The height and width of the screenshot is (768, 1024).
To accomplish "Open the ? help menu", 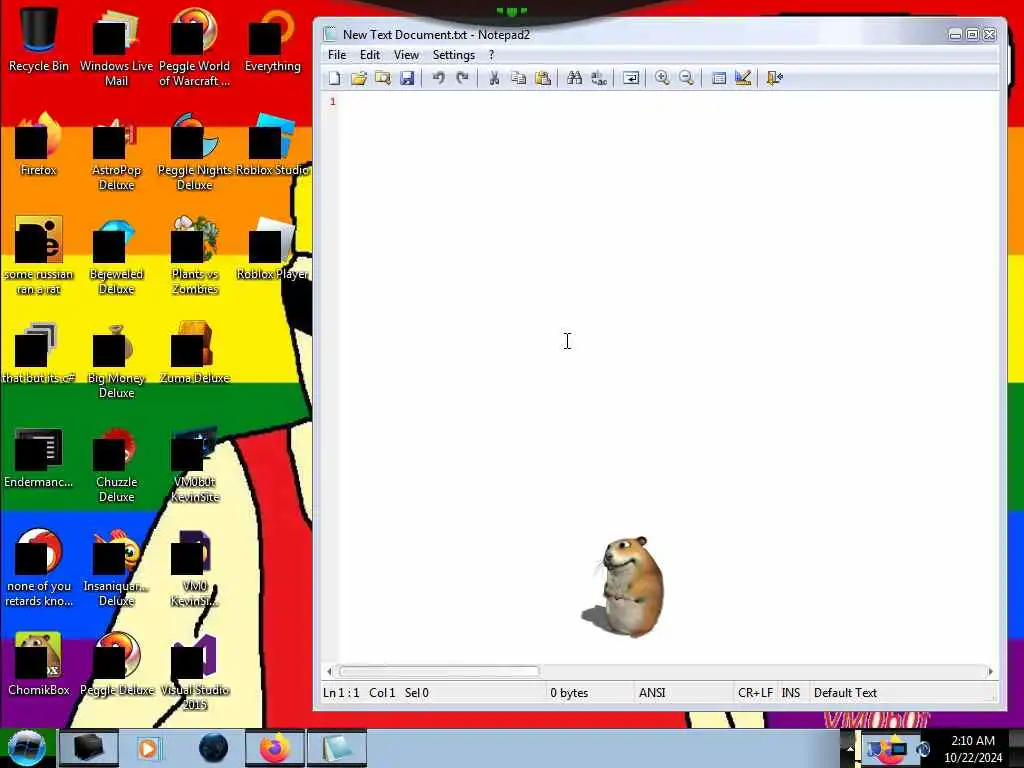I will 492,55.
